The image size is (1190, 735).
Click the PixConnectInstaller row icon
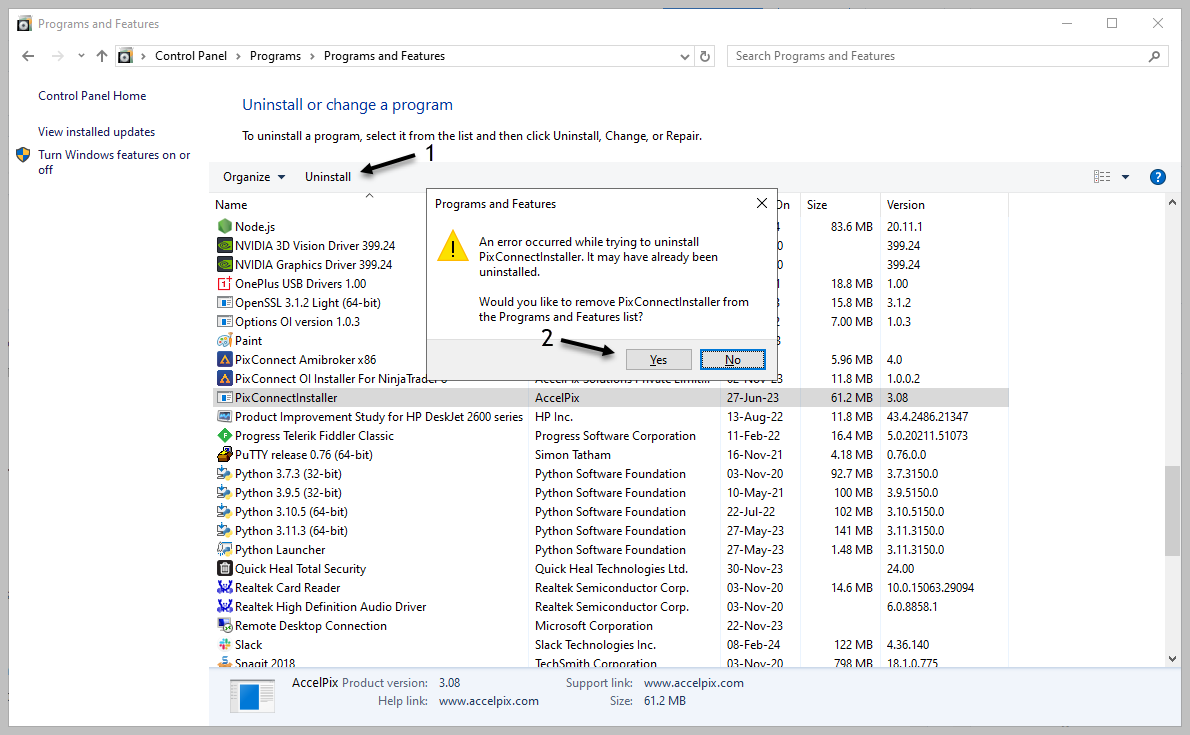tap(225, 397)
